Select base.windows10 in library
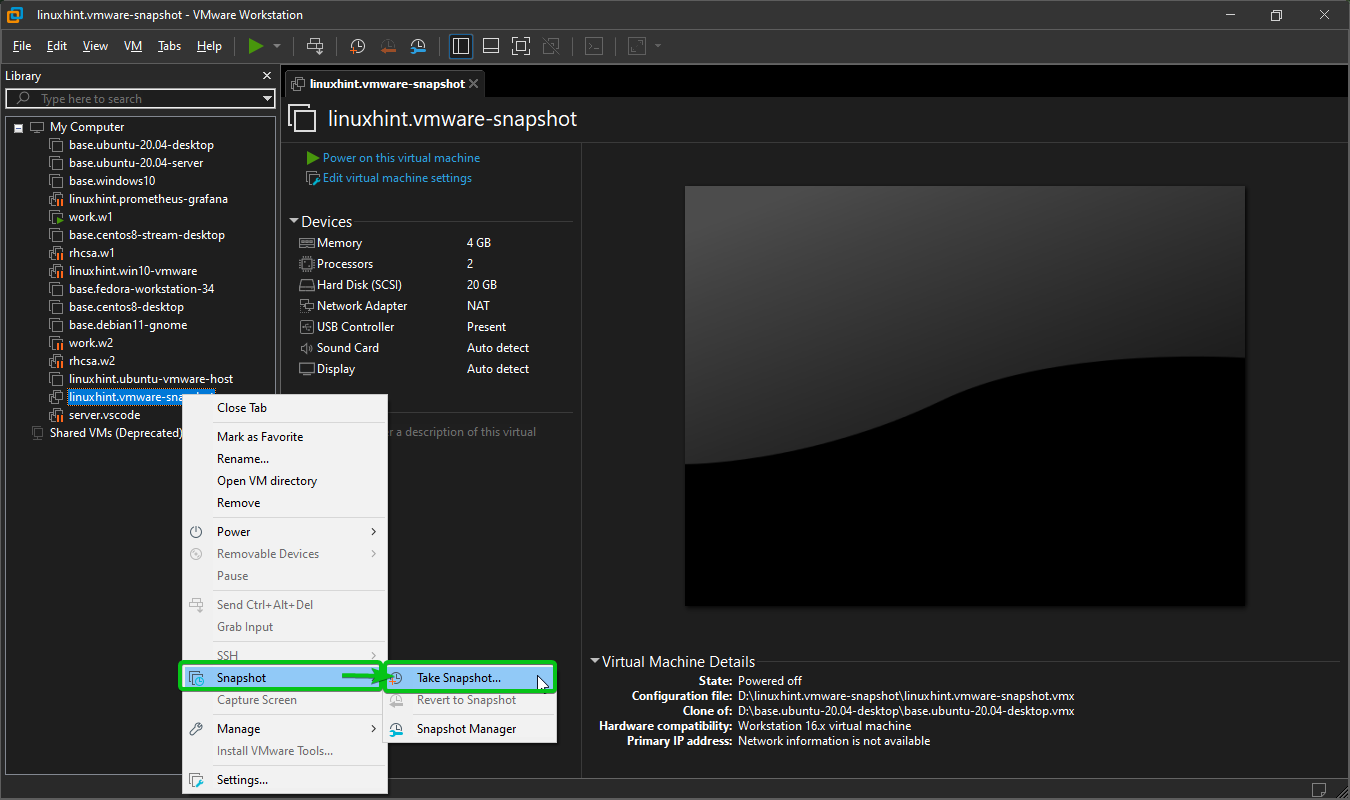This screenshot has width=1350, height=800. point(112,181)
